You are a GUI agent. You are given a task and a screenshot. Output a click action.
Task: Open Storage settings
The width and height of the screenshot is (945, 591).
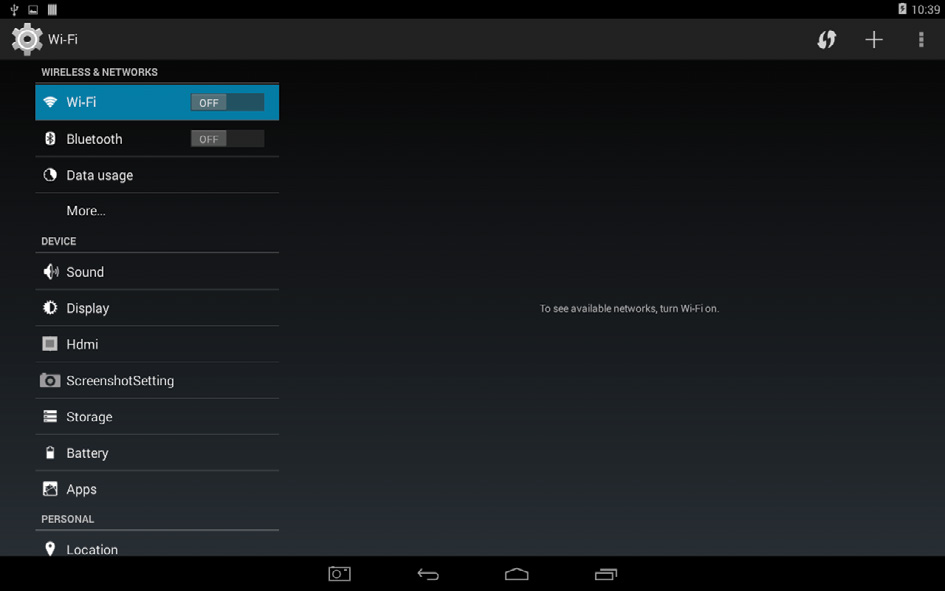coord(157,416)
